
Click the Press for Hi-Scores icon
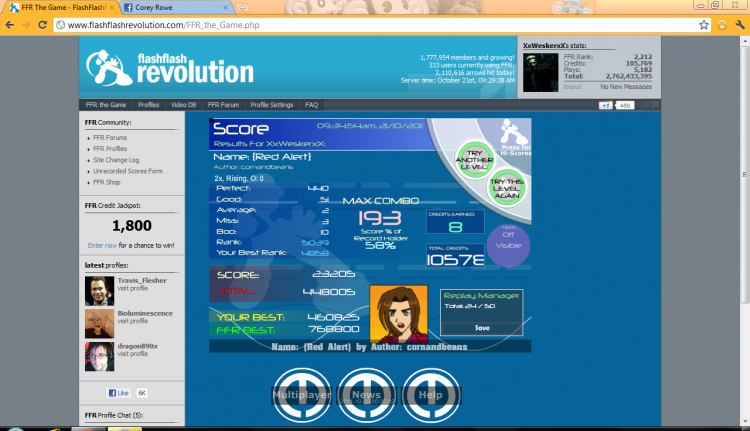click(x=515, y=139)
